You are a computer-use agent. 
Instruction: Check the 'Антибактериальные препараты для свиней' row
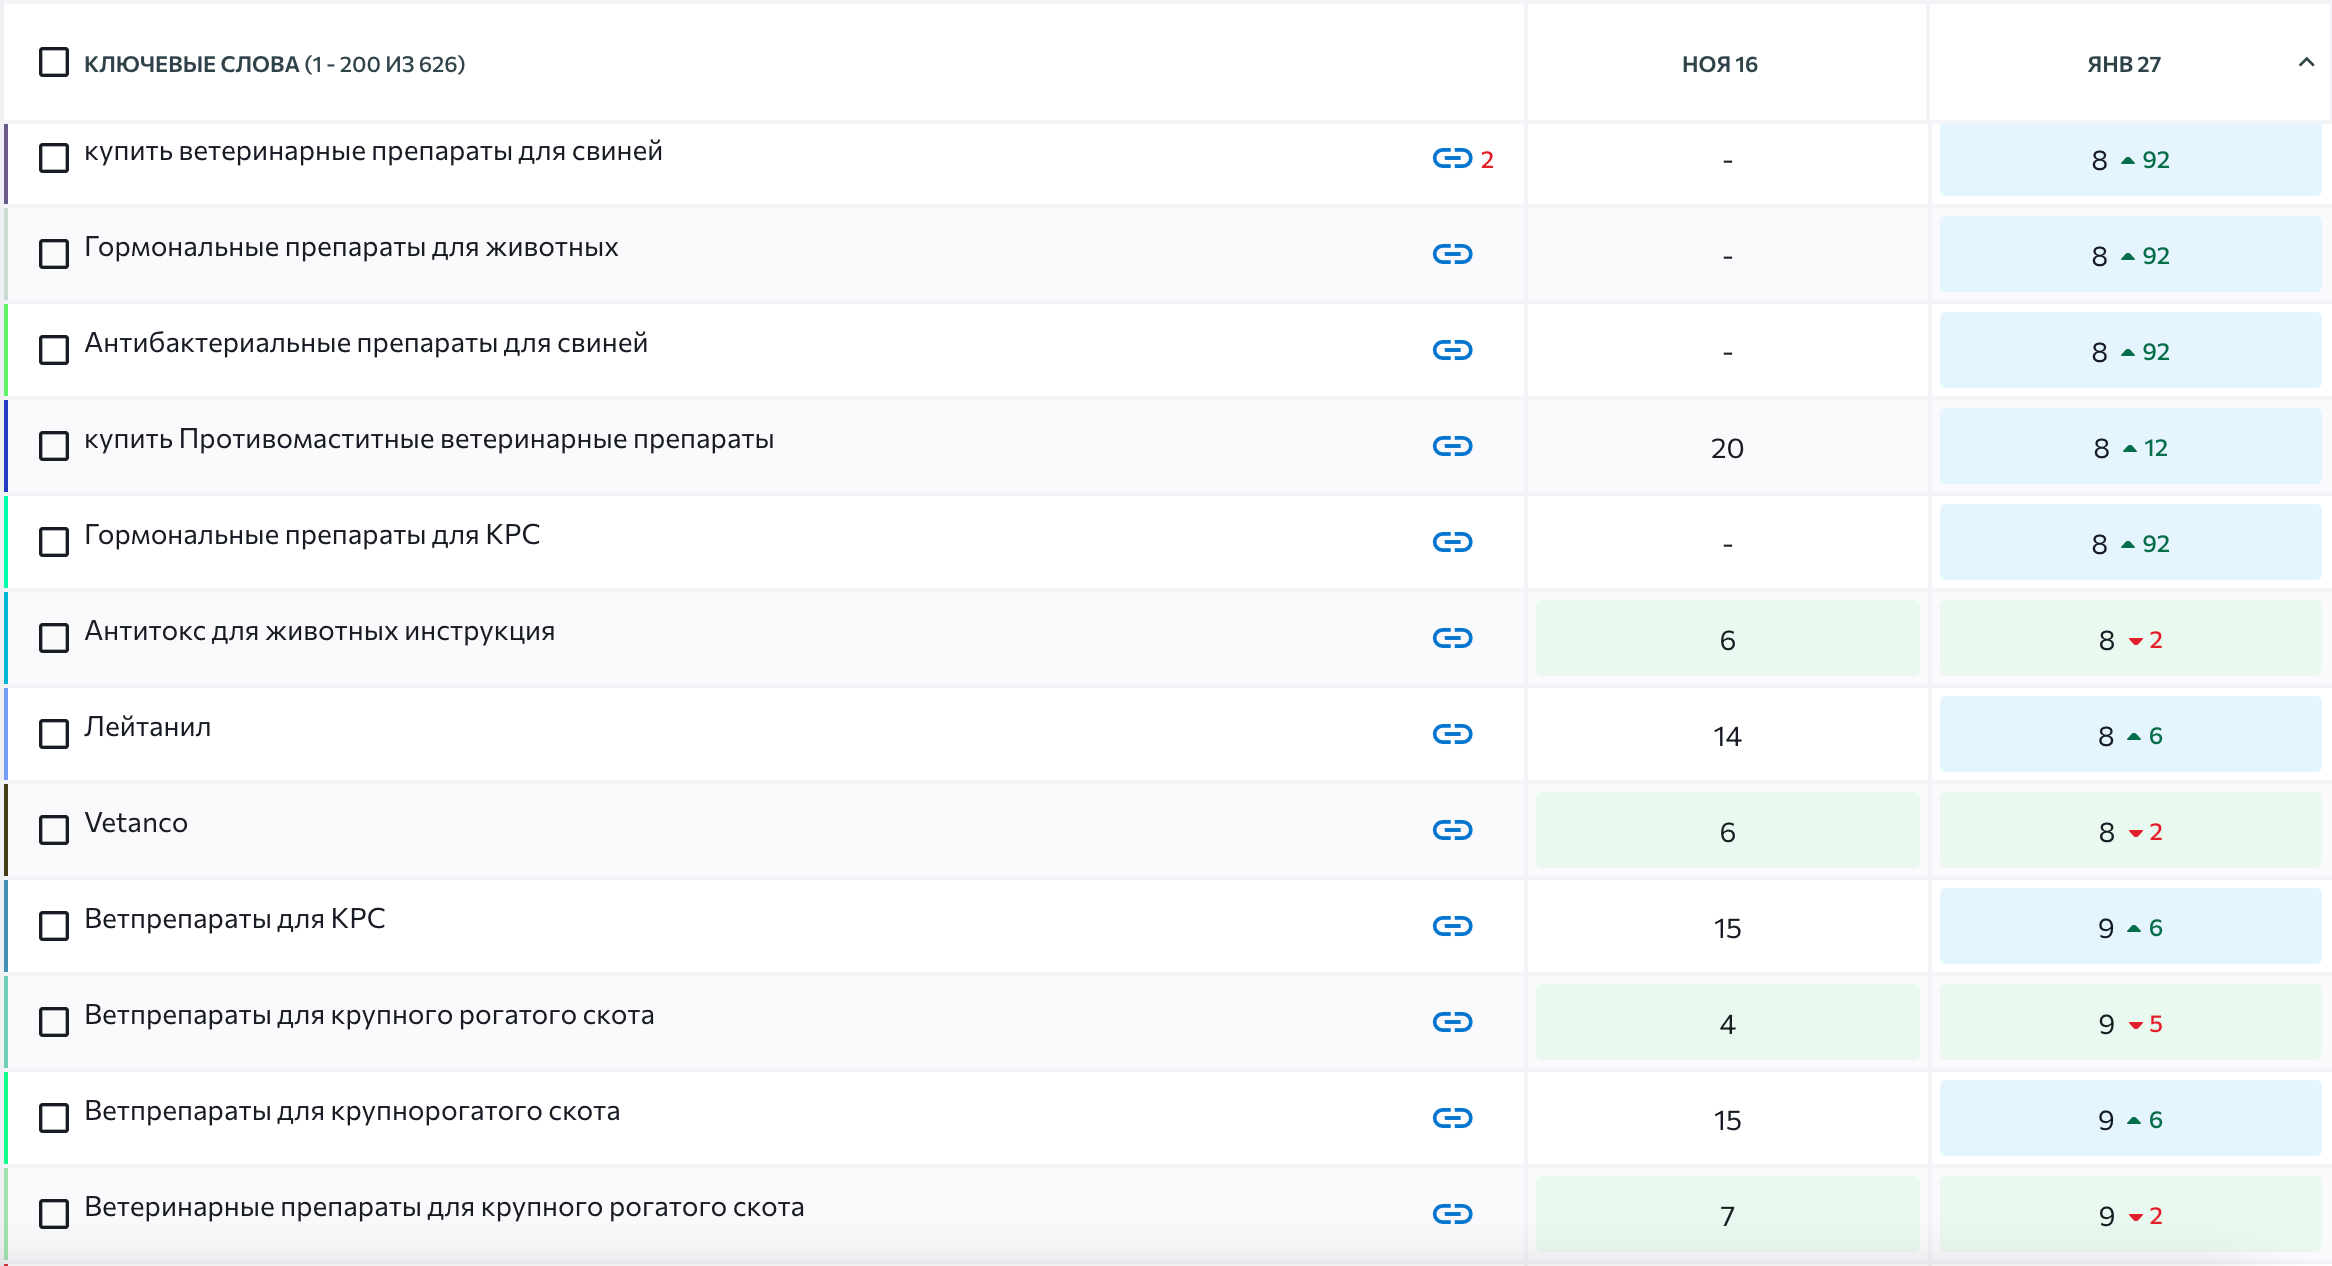click(54, 350)
